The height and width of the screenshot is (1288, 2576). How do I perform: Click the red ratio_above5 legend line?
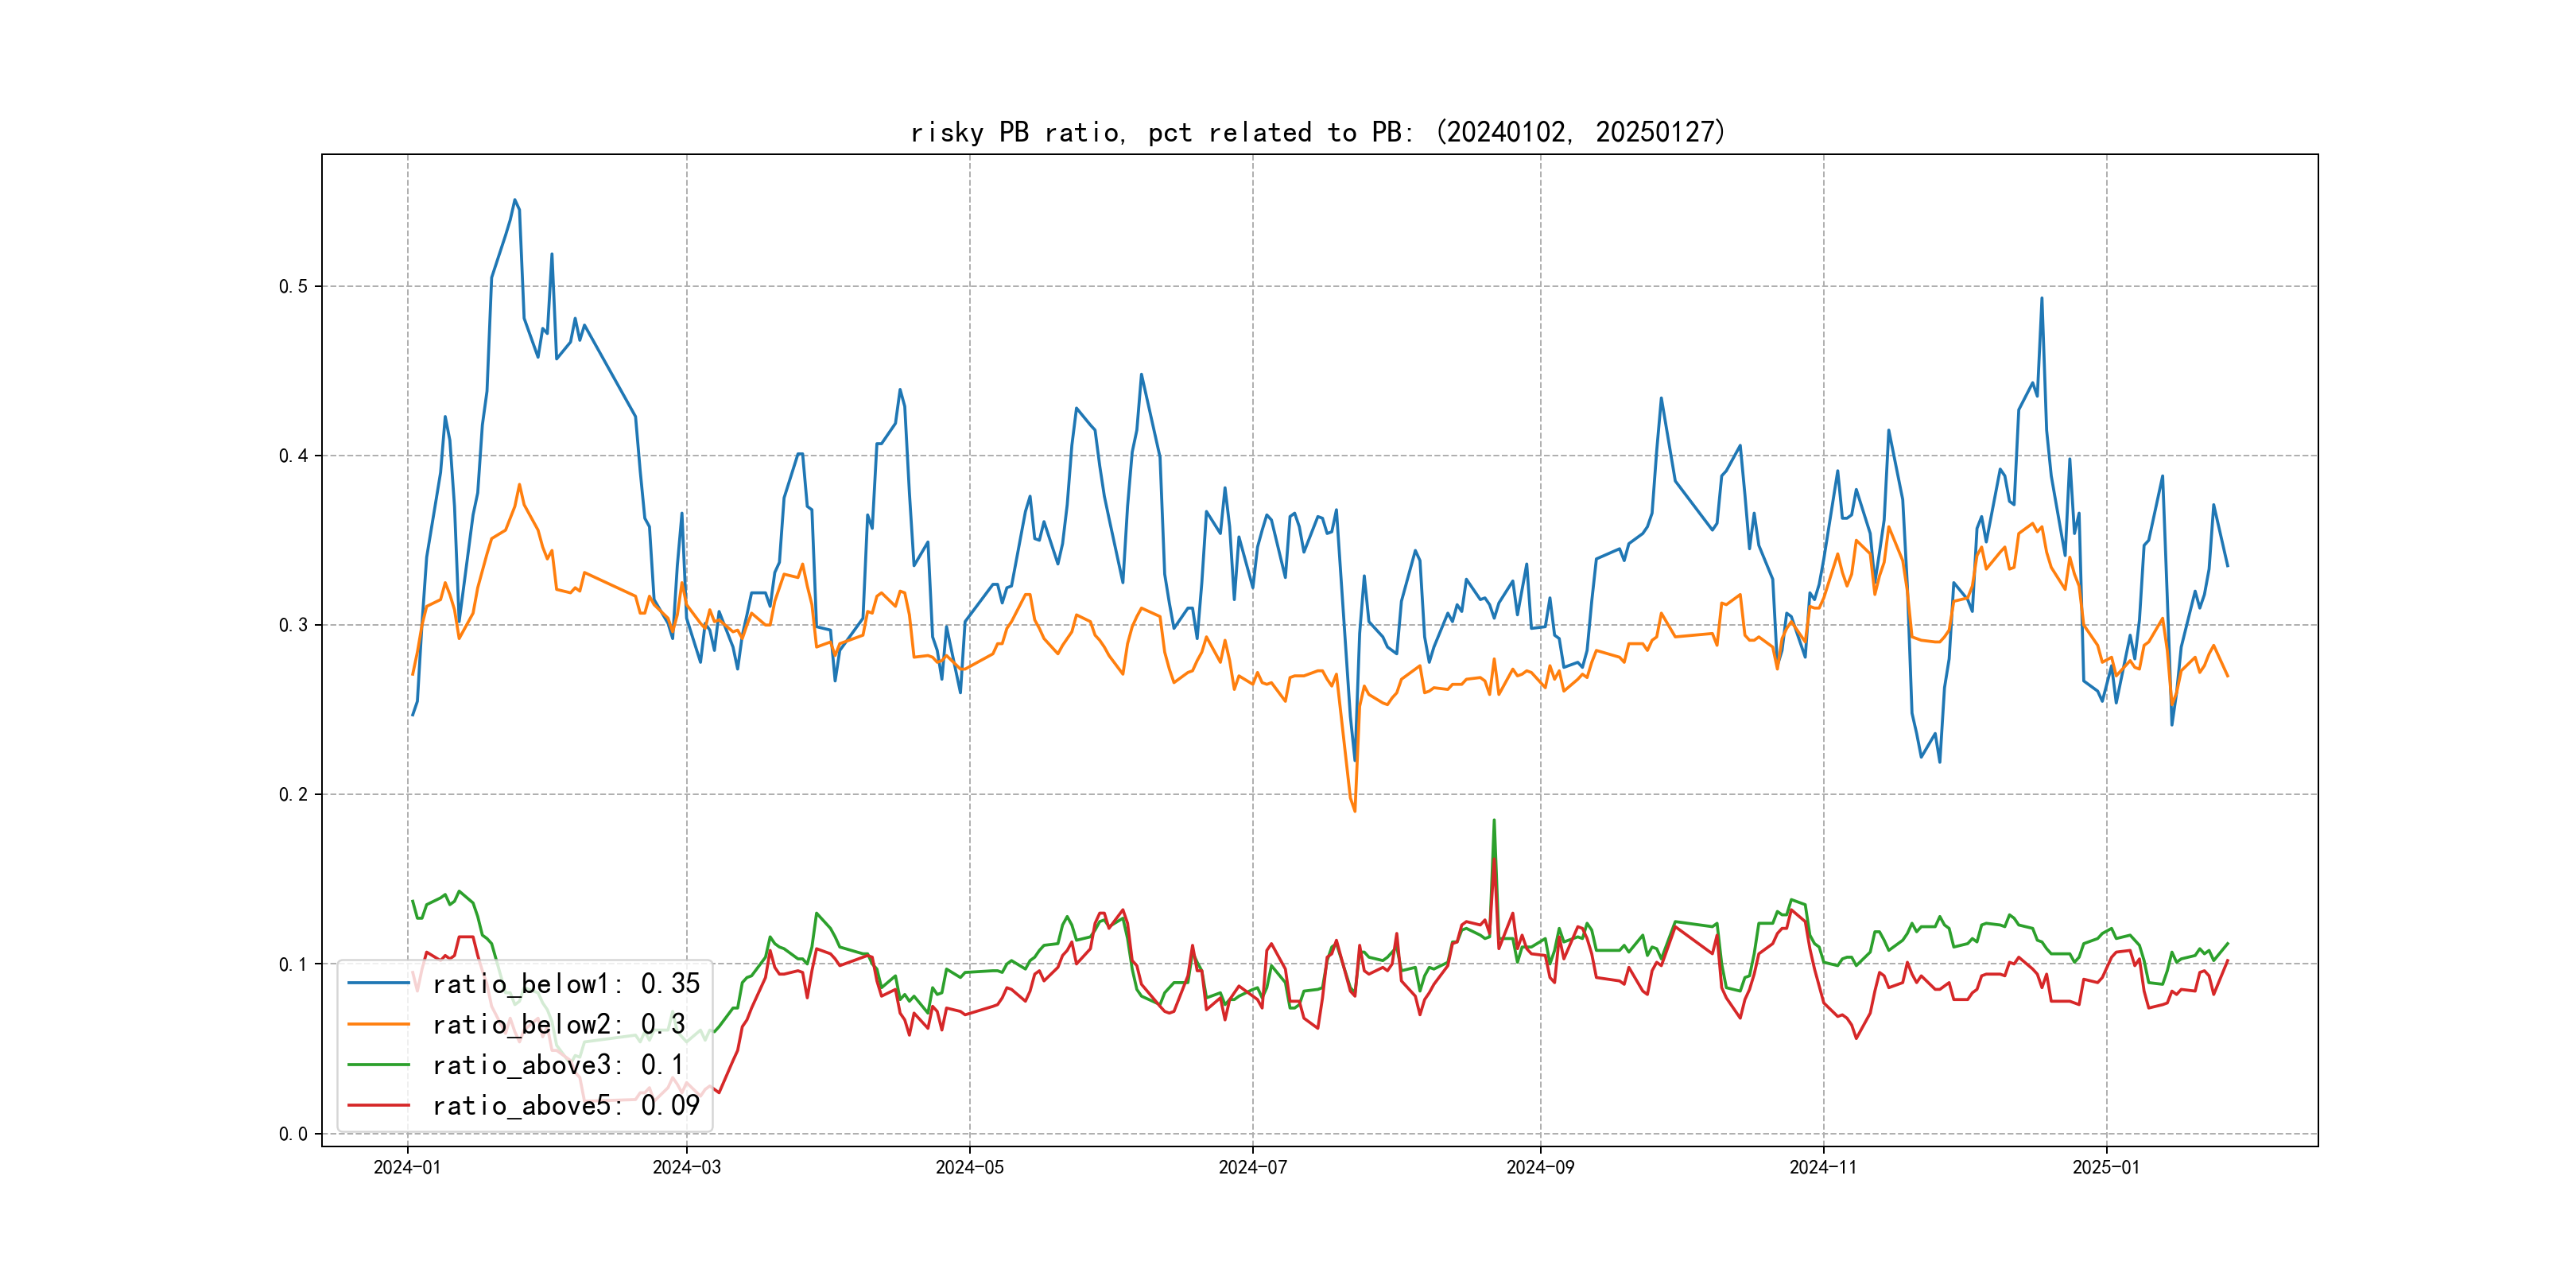coord(378,1105)
